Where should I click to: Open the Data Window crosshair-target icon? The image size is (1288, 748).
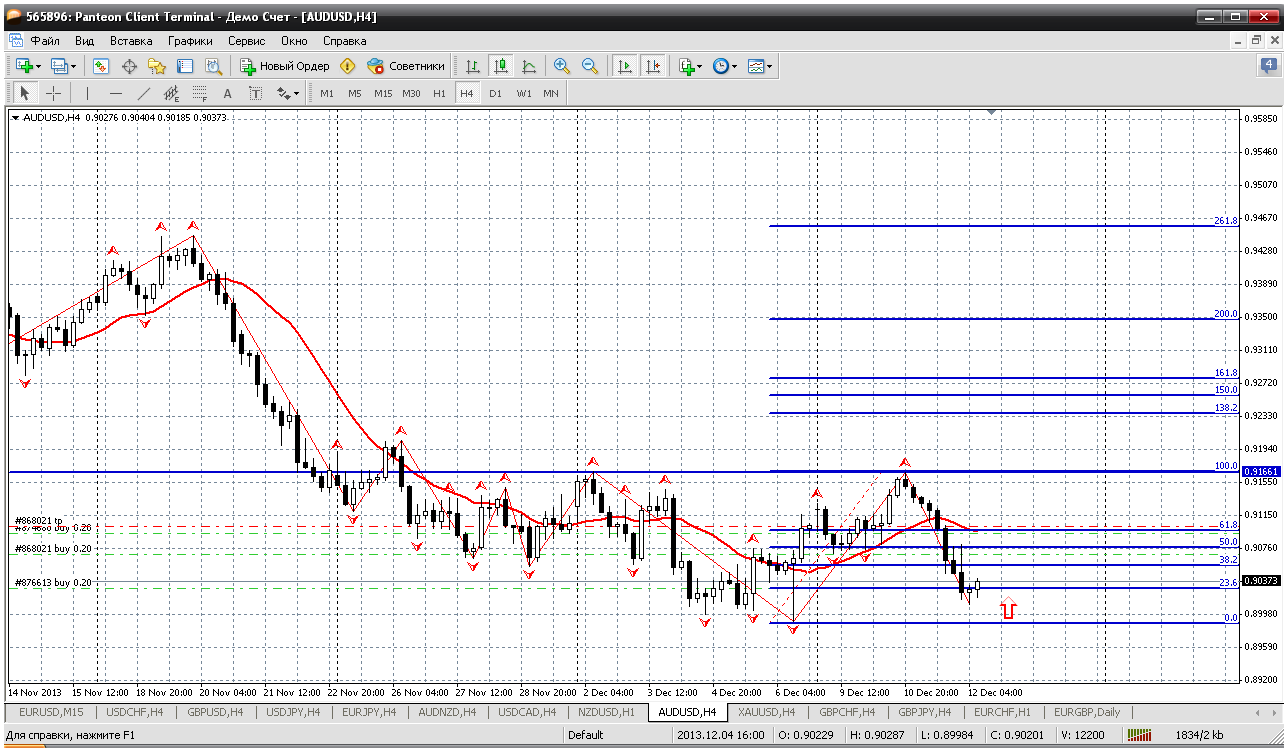pos(129,66)
